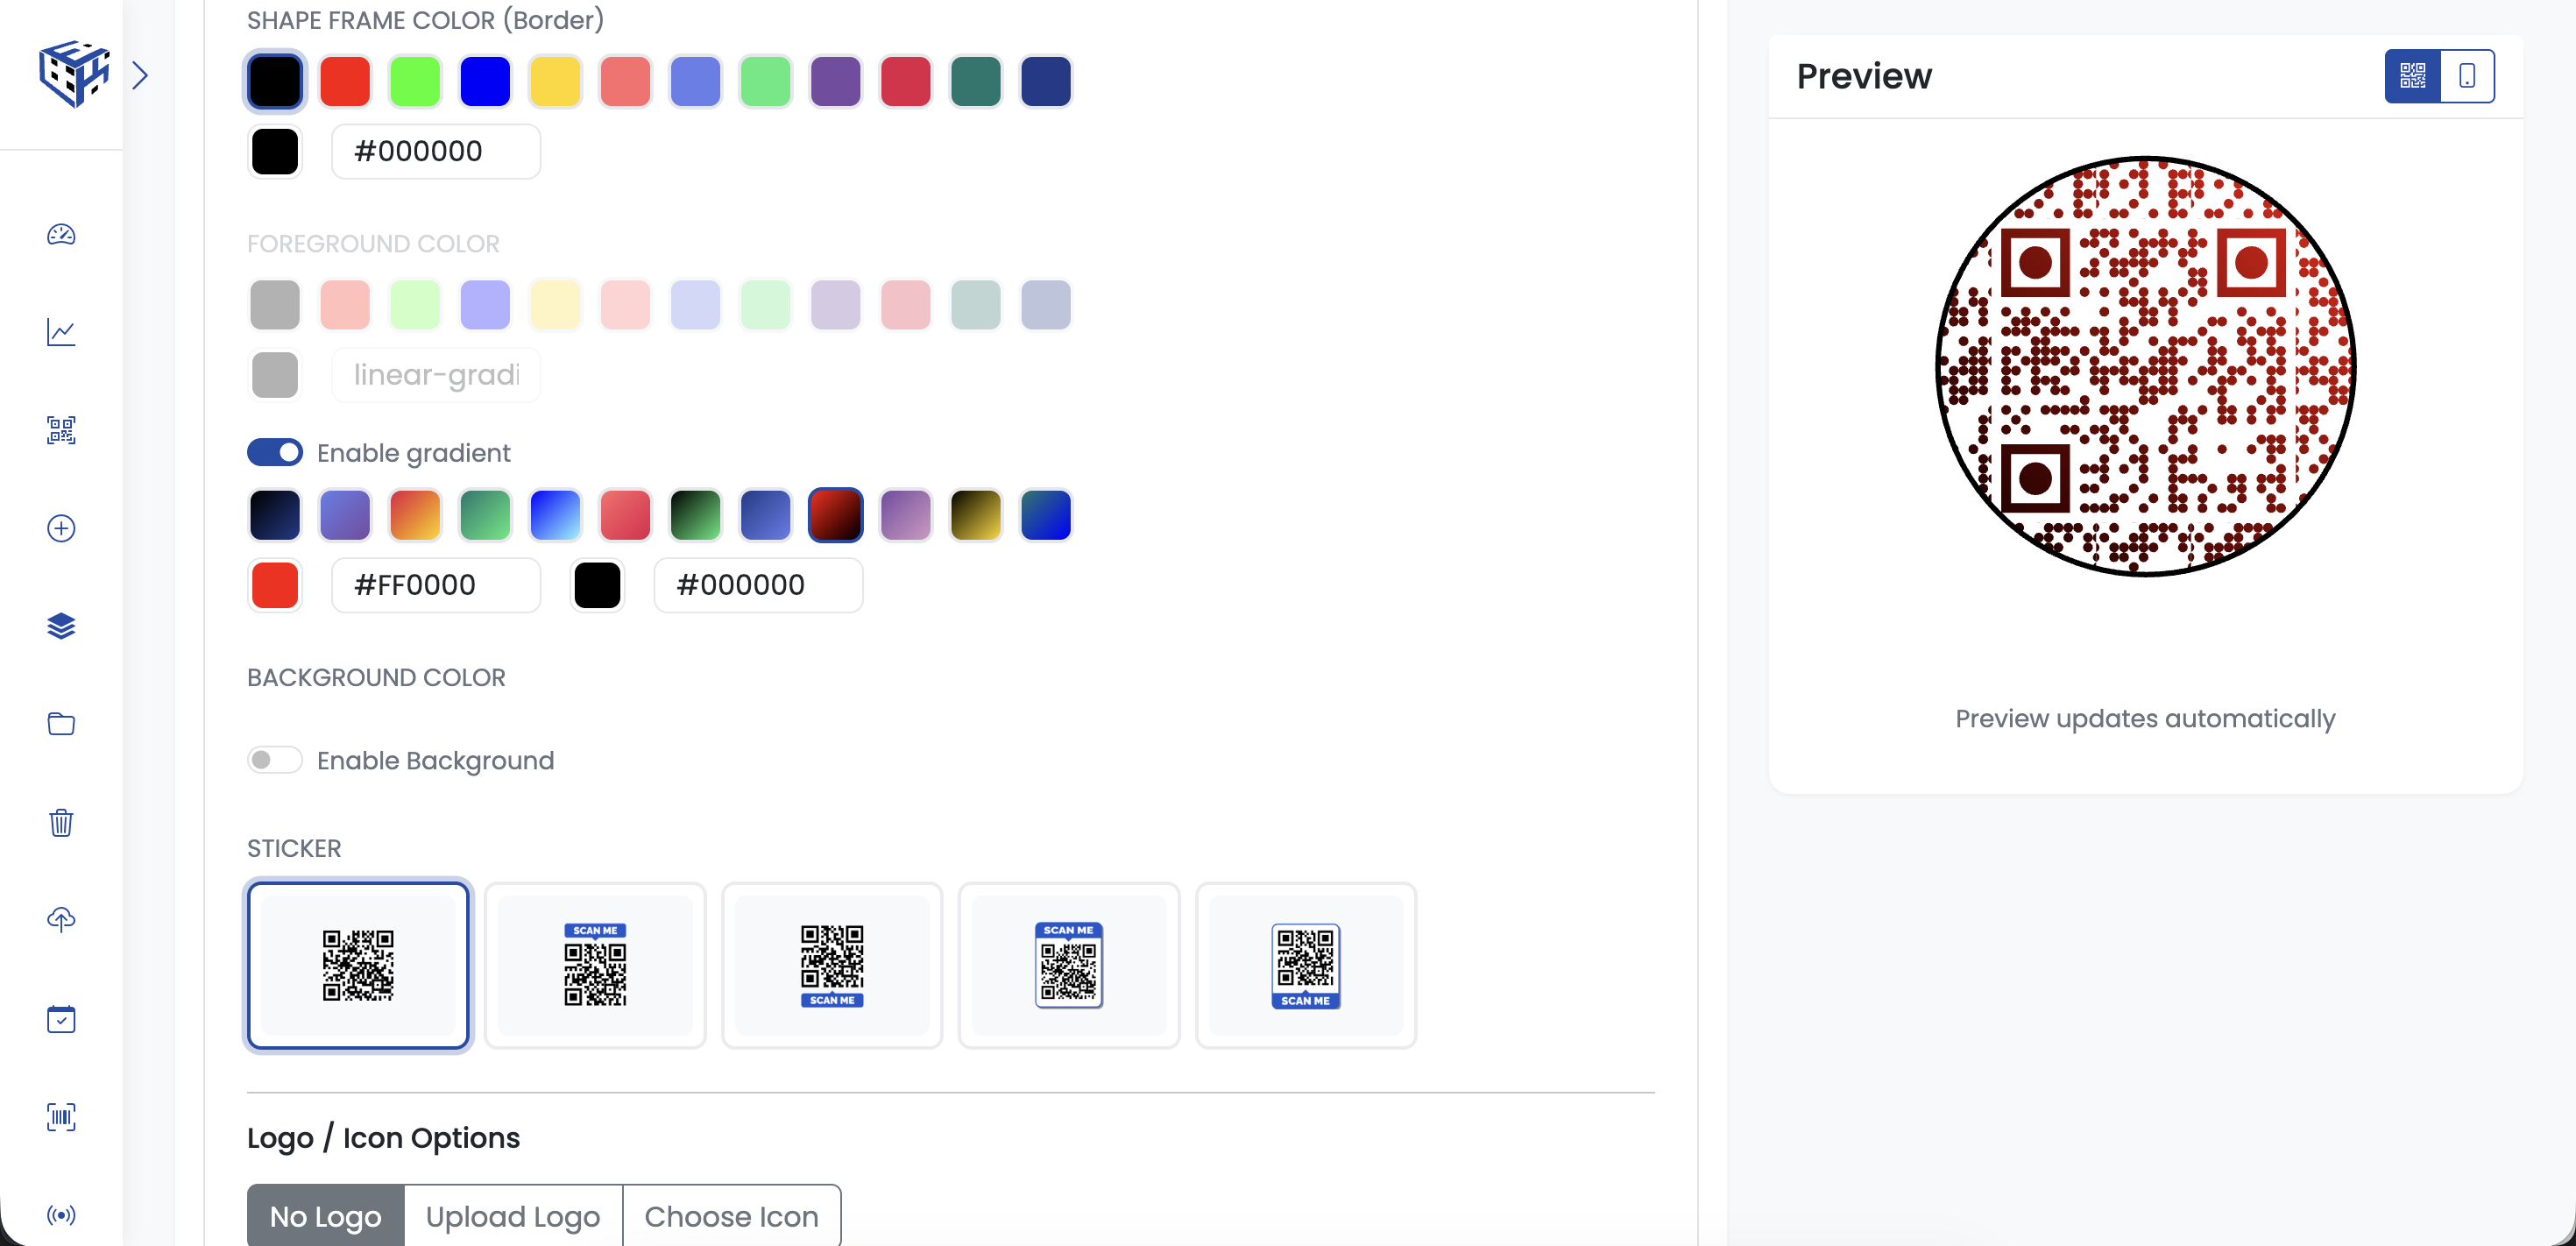Open the folders sidebar icon
The height and width of the screenshot is (1246, 2576).
tap(61, 725)
